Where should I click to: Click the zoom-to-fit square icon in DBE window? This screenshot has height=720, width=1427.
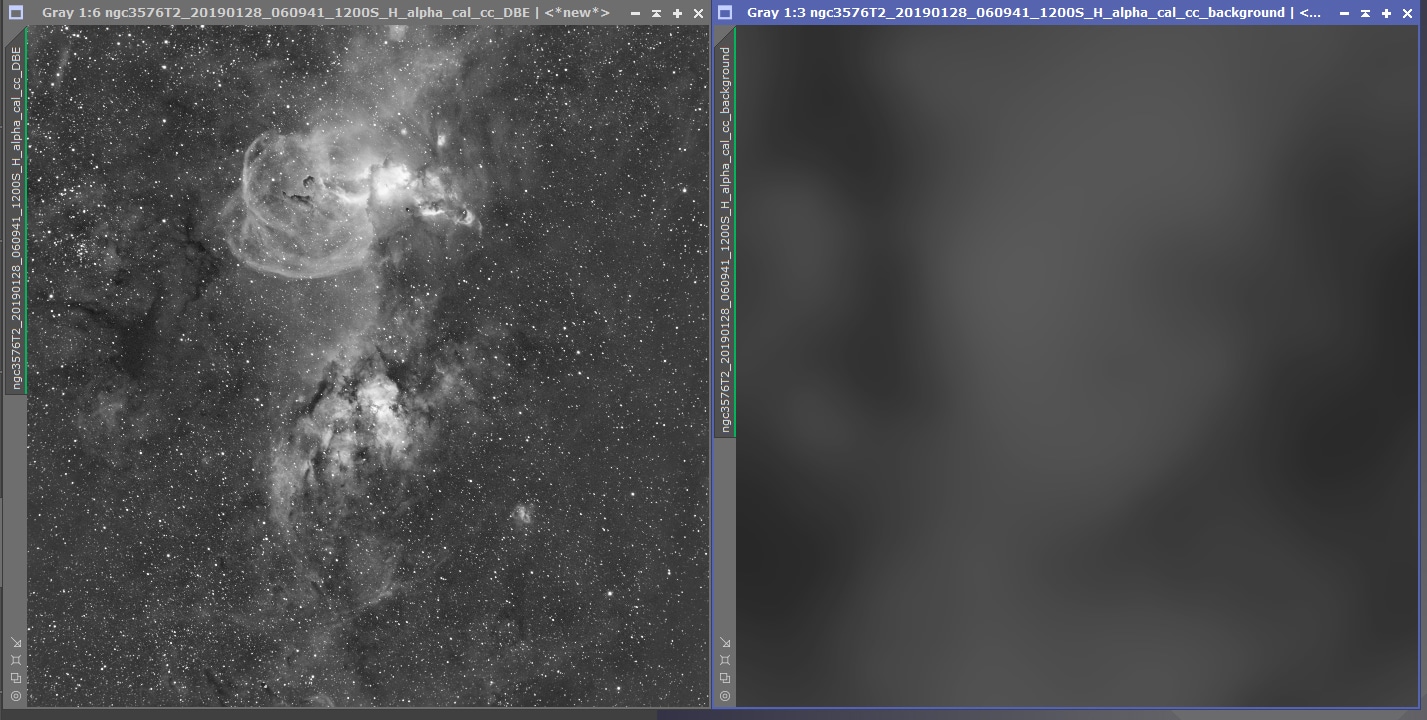click(x=16, y=661)
